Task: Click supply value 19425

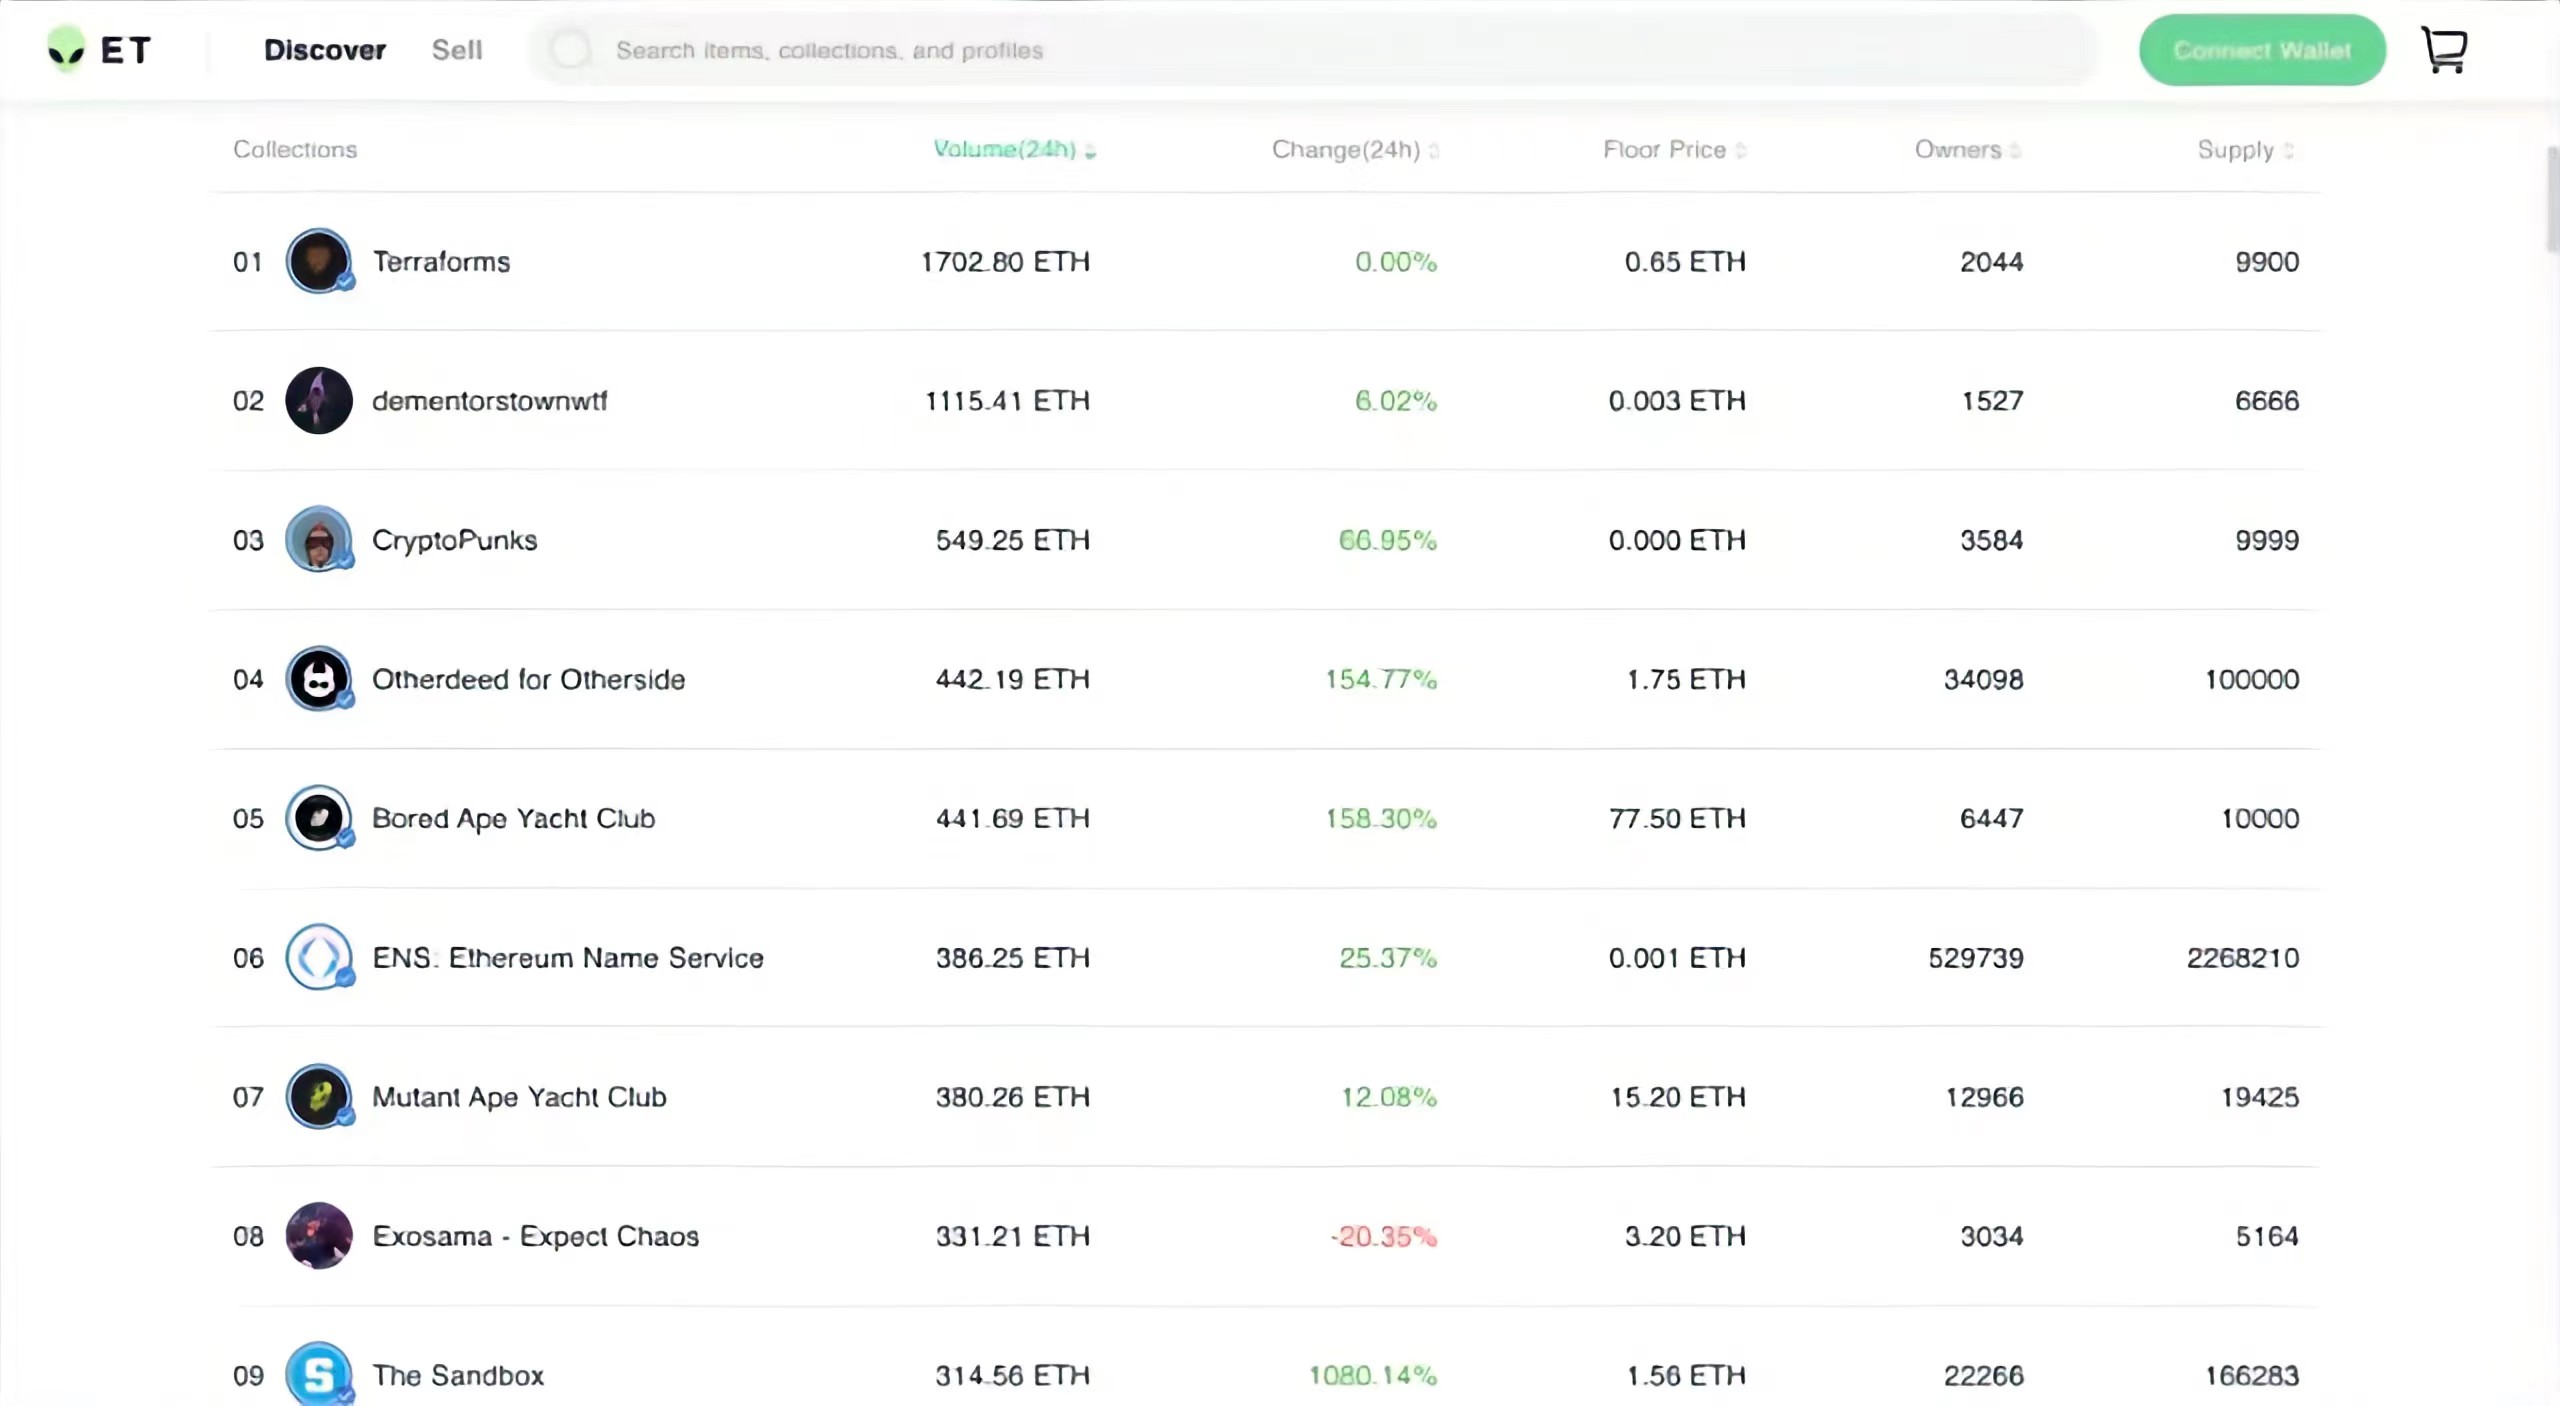Action: 2260,1097
